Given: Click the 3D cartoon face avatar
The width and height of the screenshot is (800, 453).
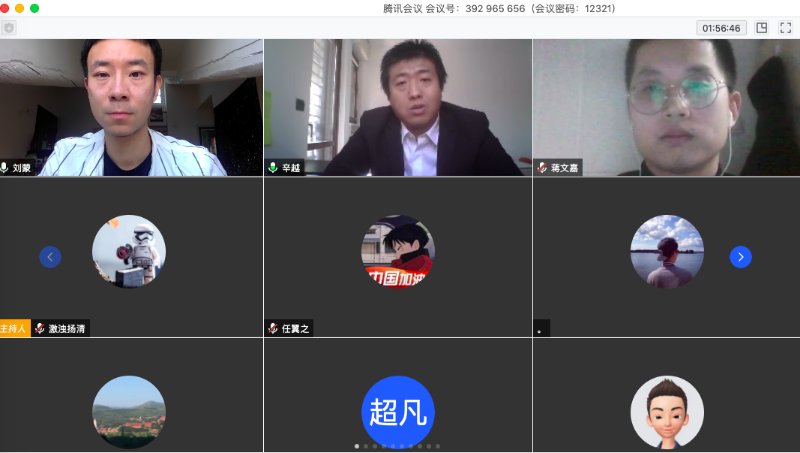Looking at the screenshot, I should tap(667, 411).
